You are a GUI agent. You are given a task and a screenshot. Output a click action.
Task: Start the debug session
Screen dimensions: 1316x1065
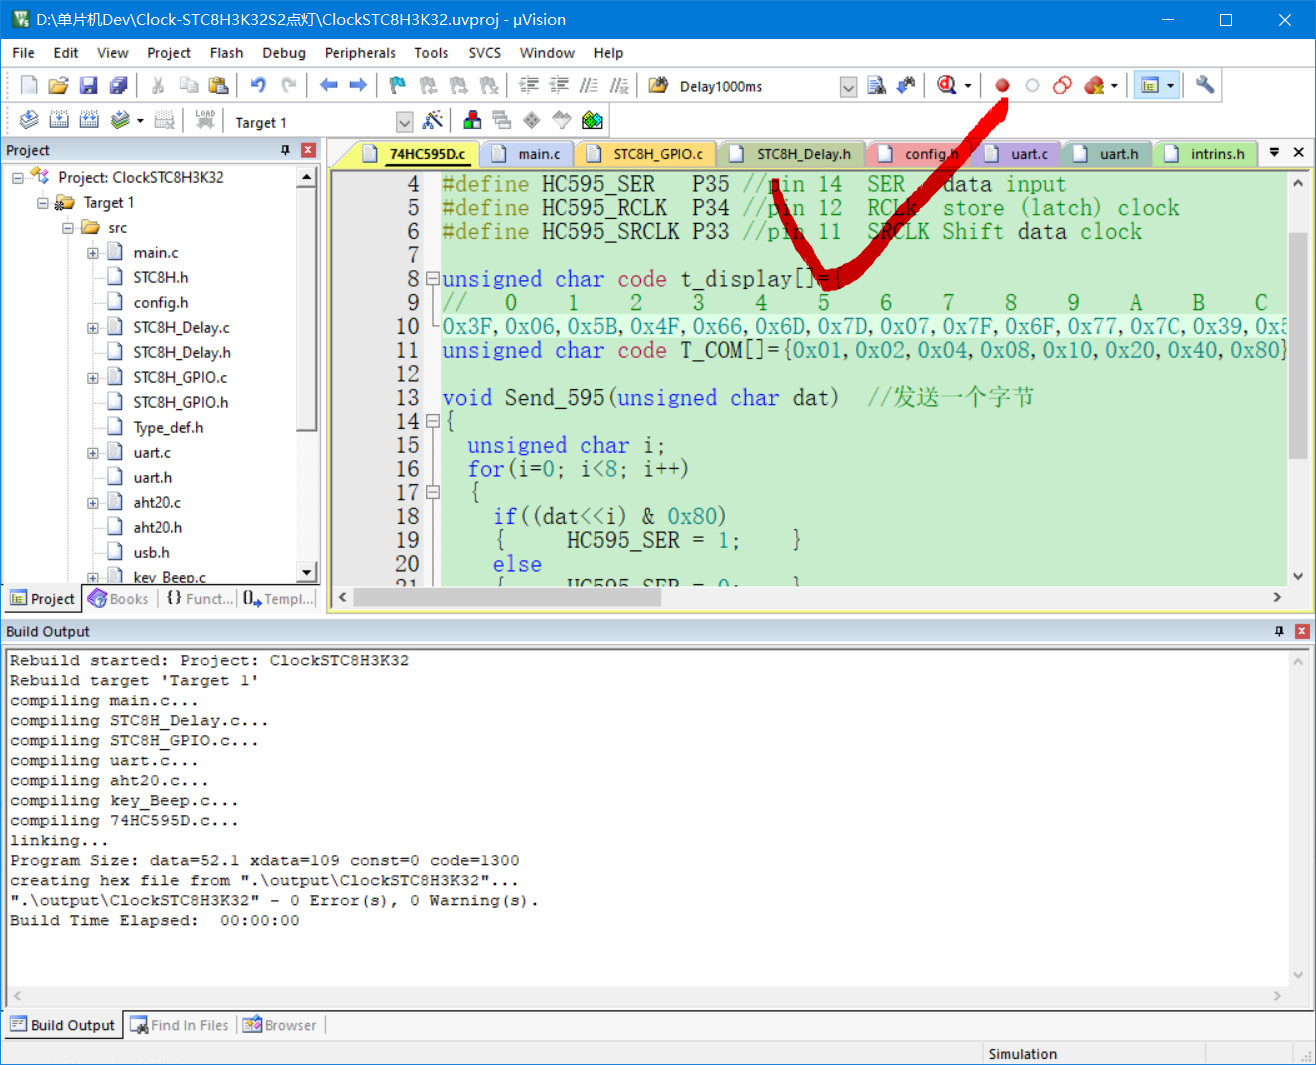947,86
